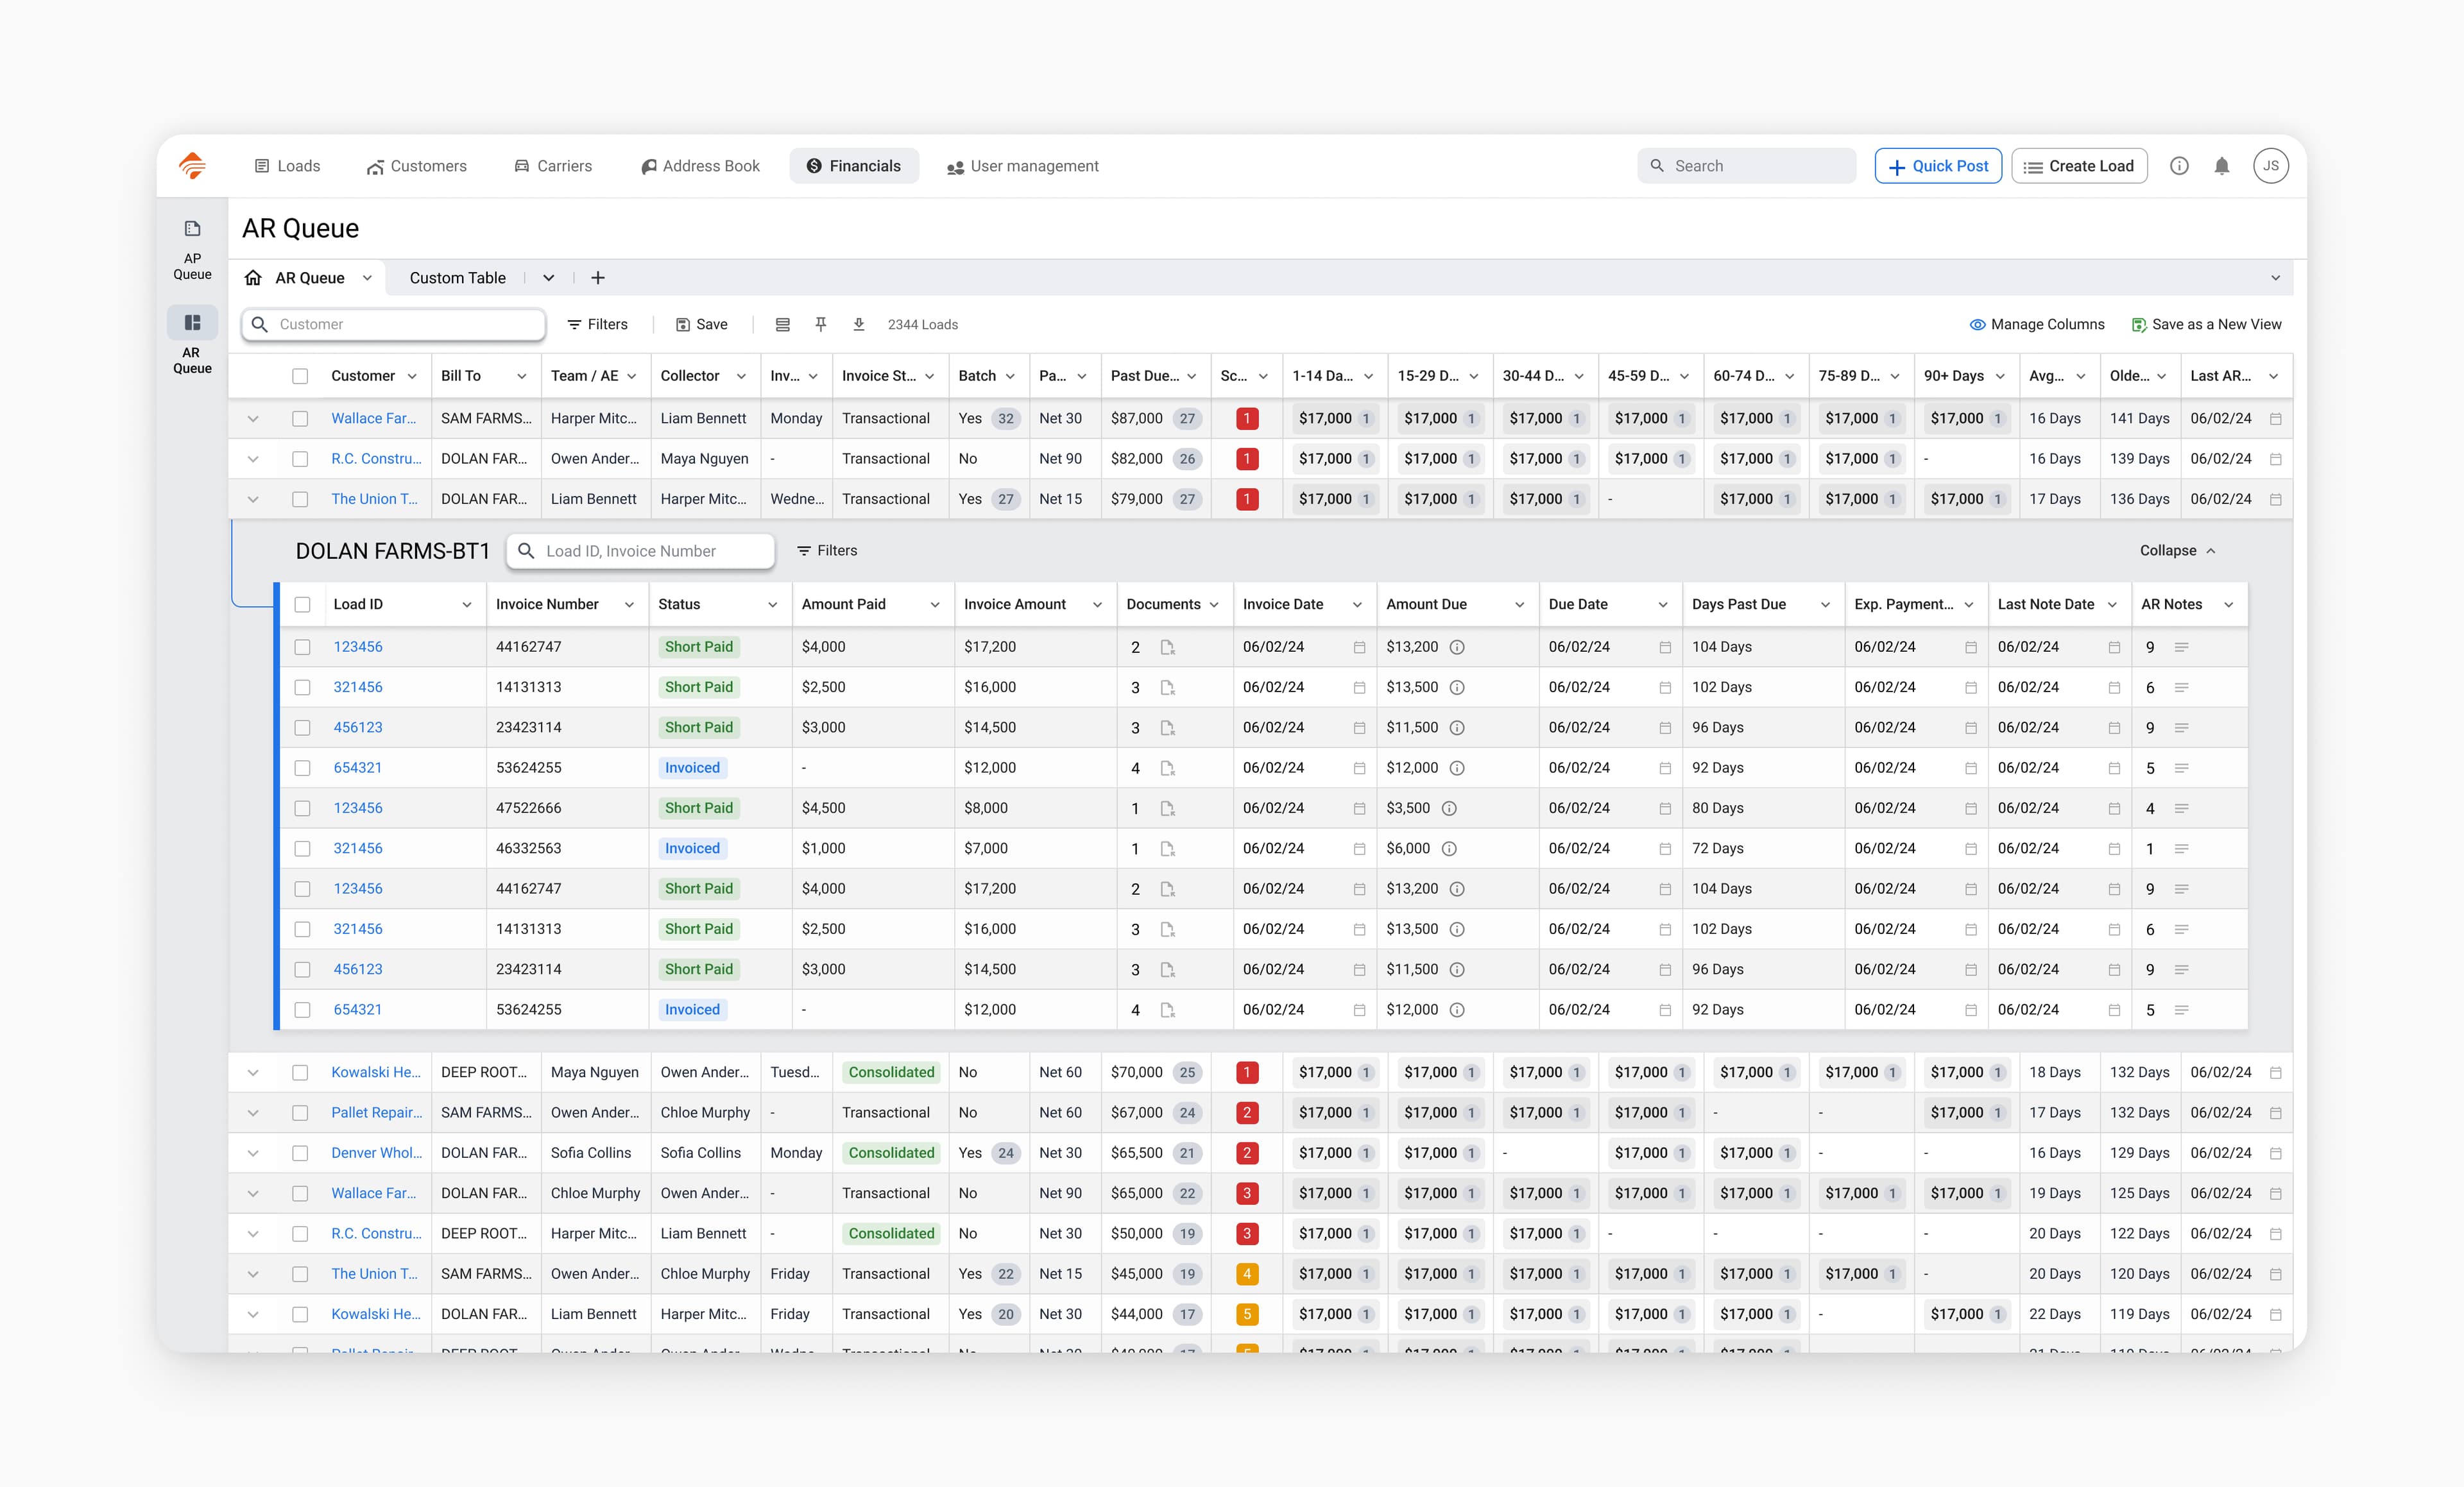Click the Create Load button
This screenshot has height=1487, width=2464.
click(2079, 166)
